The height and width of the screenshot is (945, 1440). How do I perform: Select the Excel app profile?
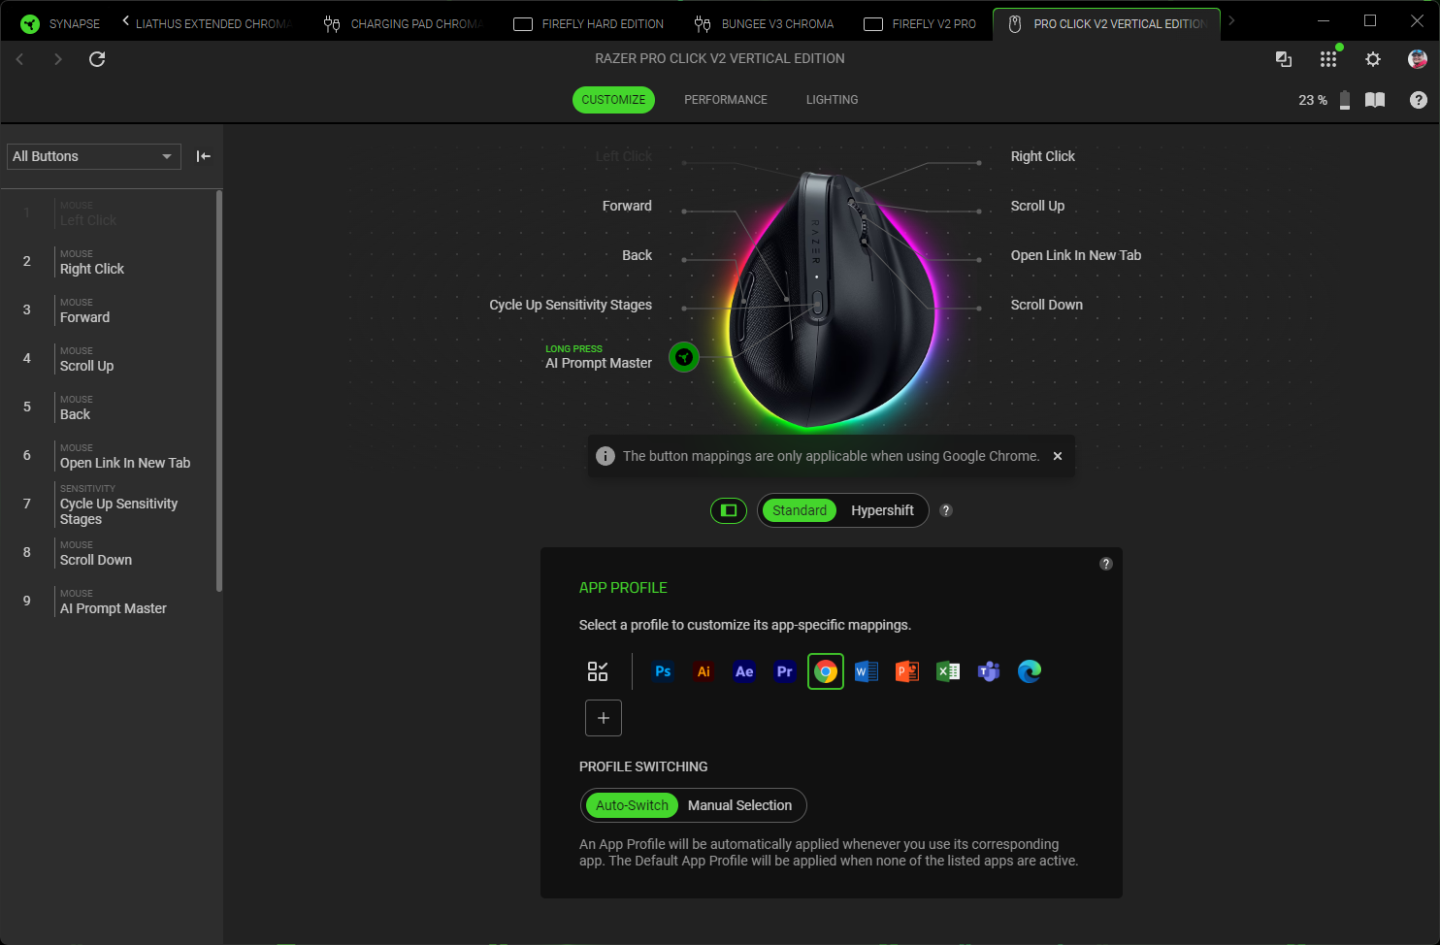948,672
